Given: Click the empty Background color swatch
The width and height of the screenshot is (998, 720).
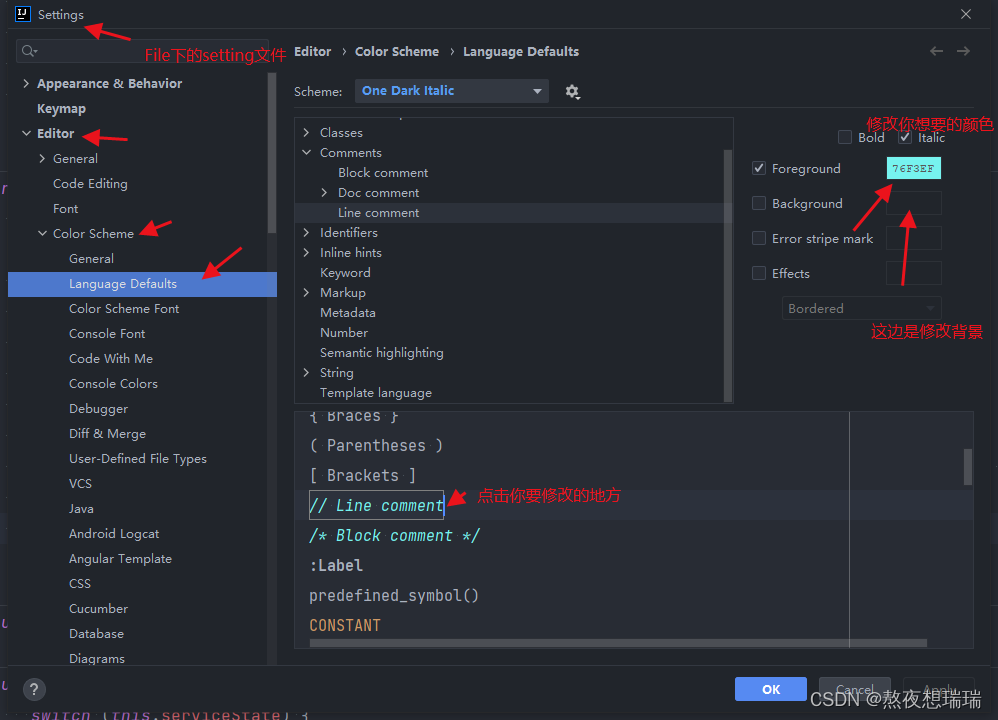Looking at the screenshot, I should point(913,203).
